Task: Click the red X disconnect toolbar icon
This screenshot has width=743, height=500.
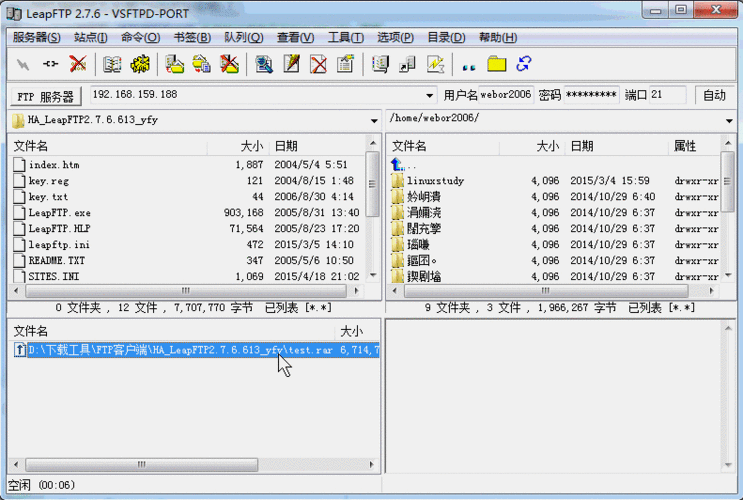Action: (x=78, y=64)
